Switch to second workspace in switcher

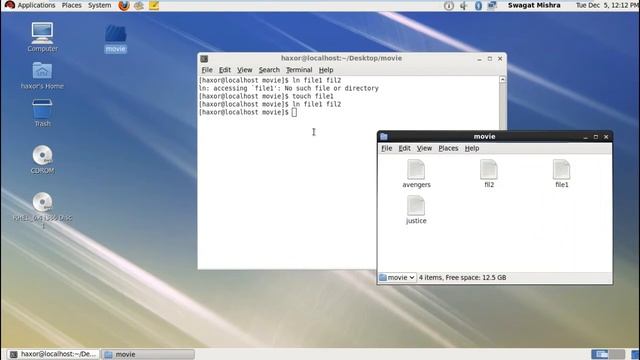click(617, 354)
